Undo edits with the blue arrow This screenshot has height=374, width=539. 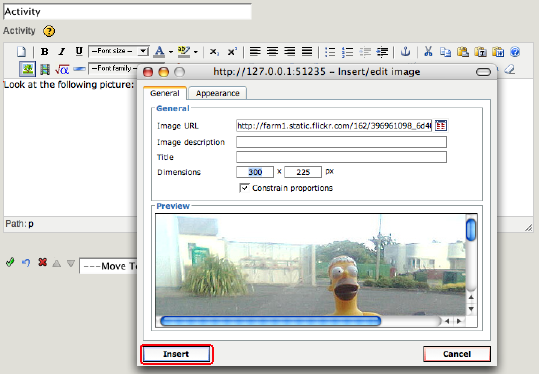pyautogui.click(x=26, y=263)
